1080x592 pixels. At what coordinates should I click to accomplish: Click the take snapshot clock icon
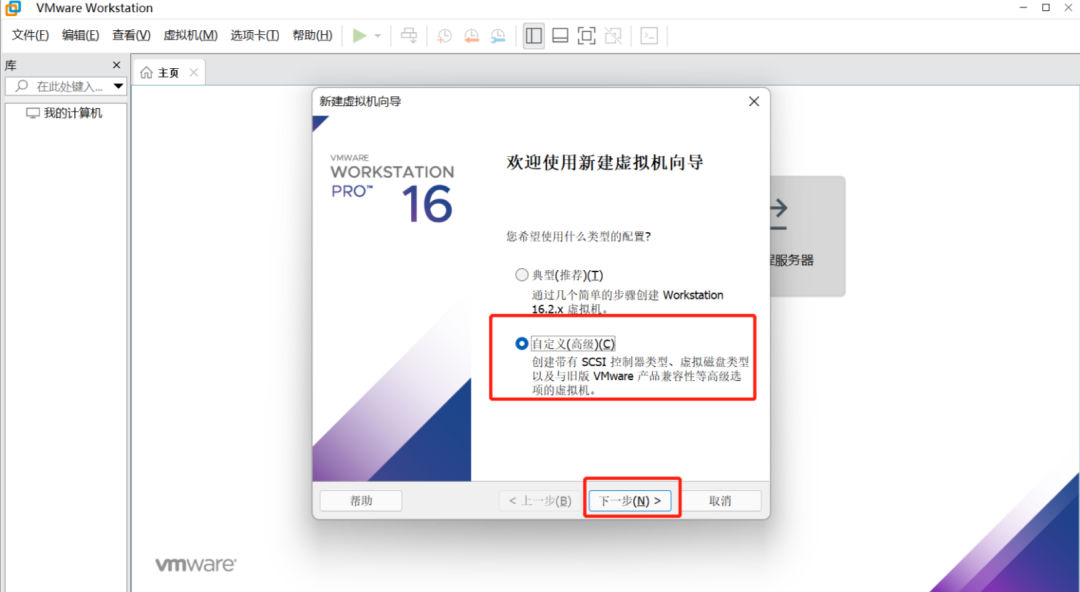click(444, 36)
